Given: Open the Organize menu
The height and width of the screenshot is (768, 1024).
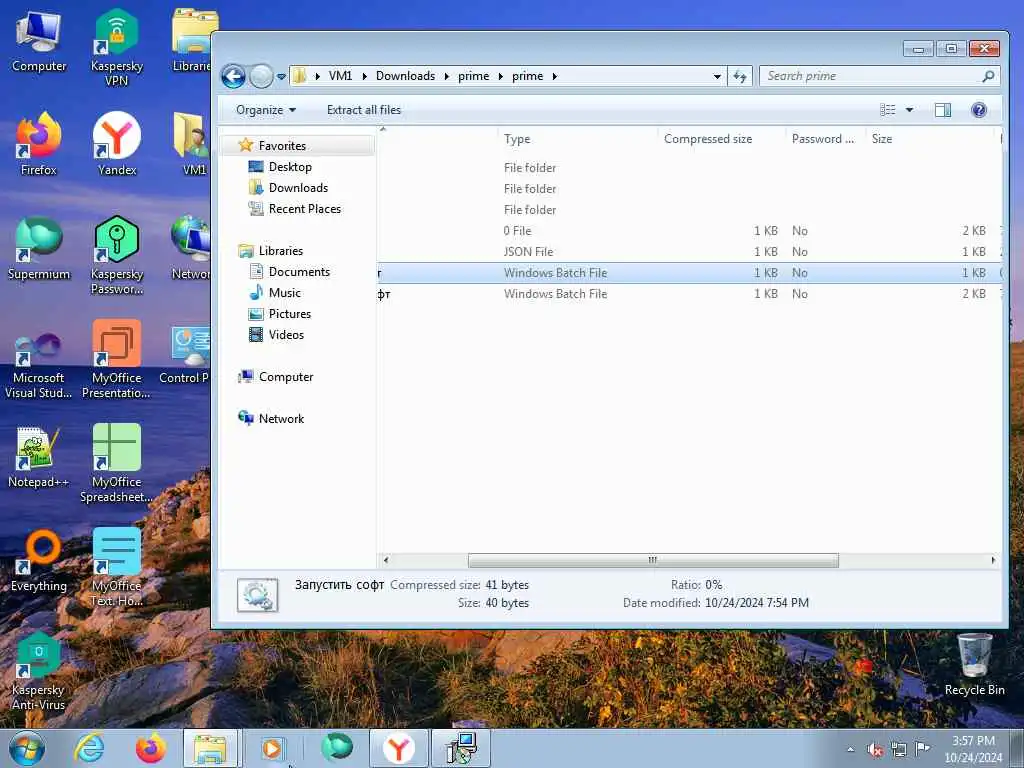Looking at the screenshot, I should tap(266, 110).
